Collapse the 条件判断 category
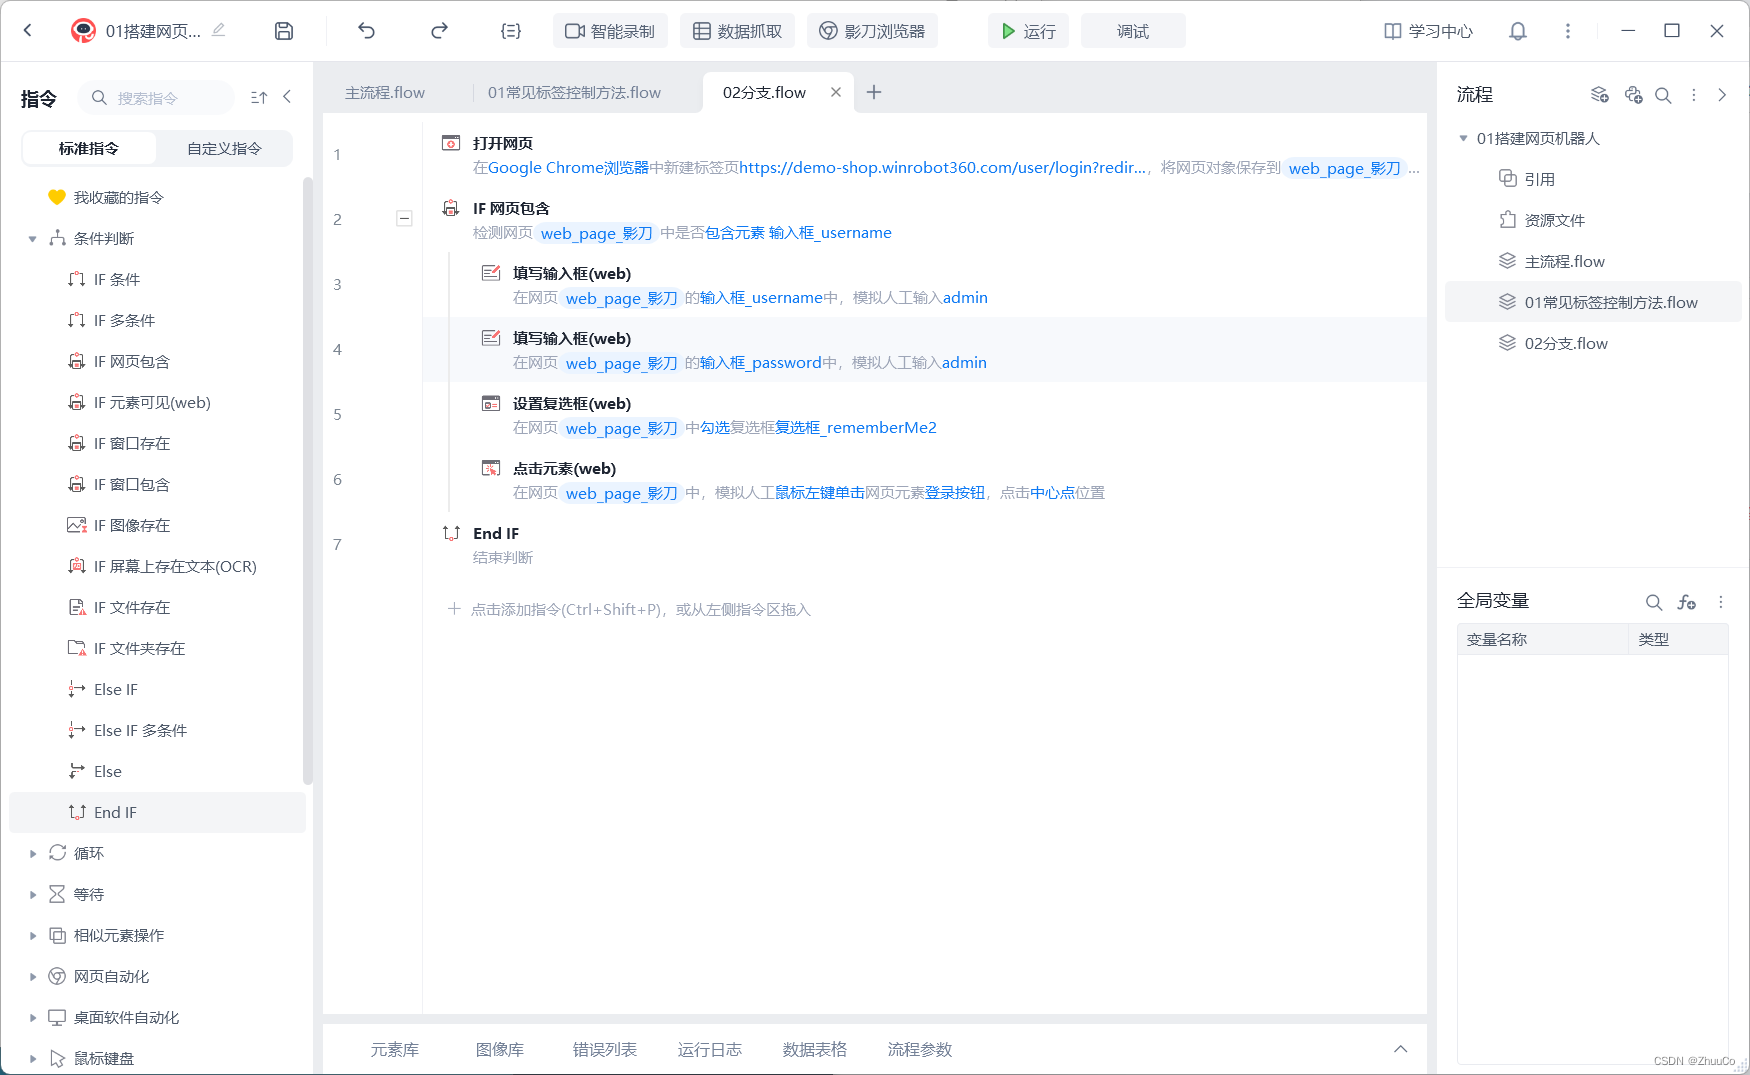 point(32,239)
